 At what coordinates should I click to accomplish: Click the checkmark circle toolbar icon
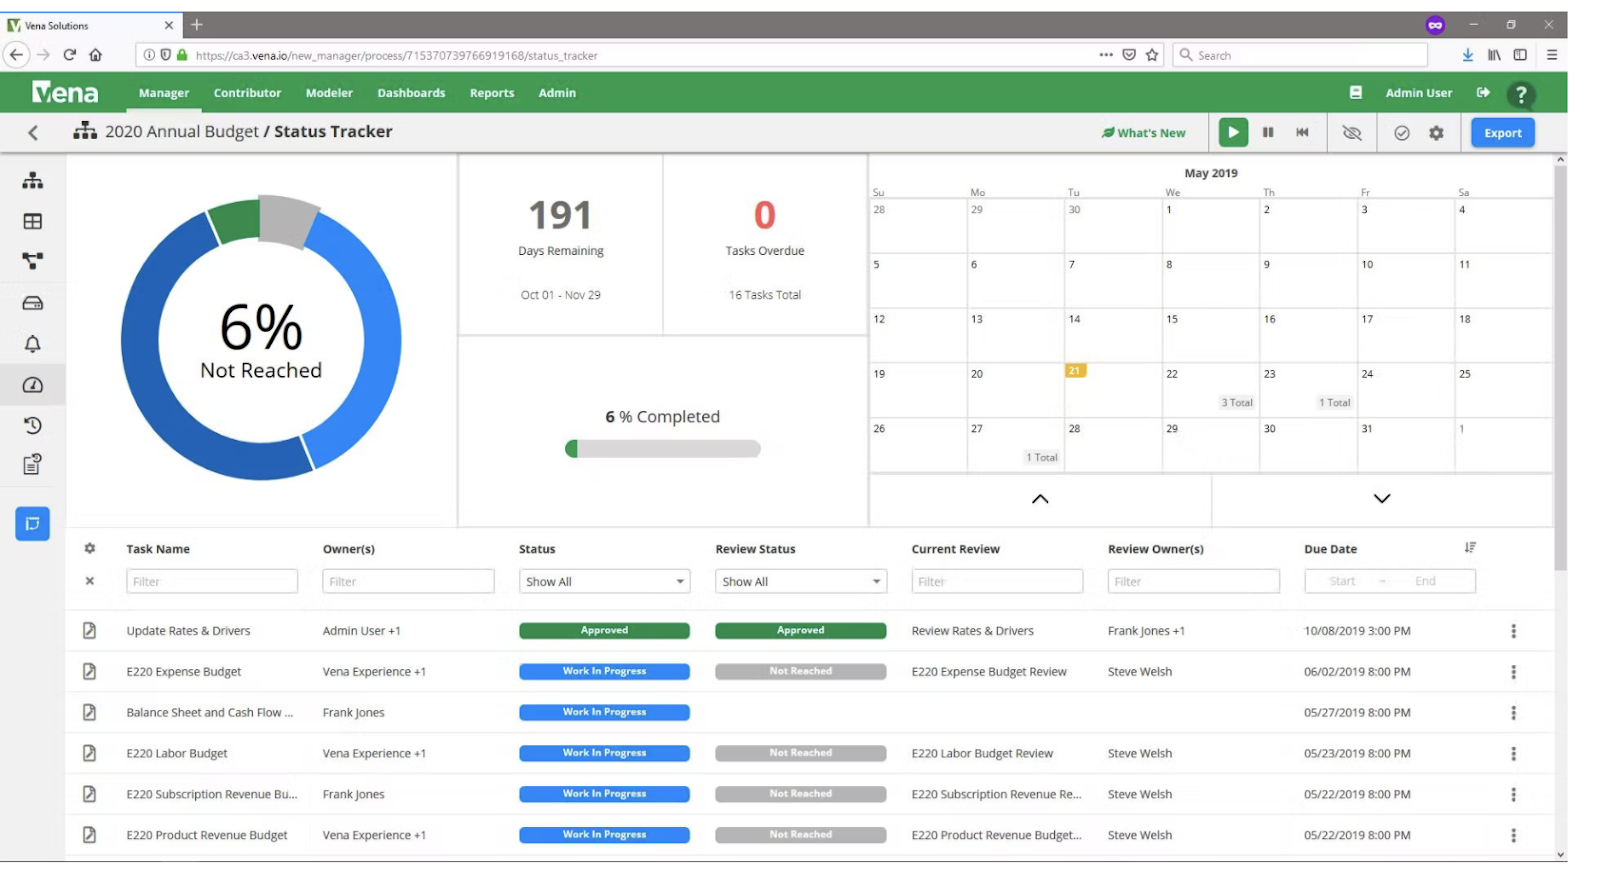tap(1402, 133)
